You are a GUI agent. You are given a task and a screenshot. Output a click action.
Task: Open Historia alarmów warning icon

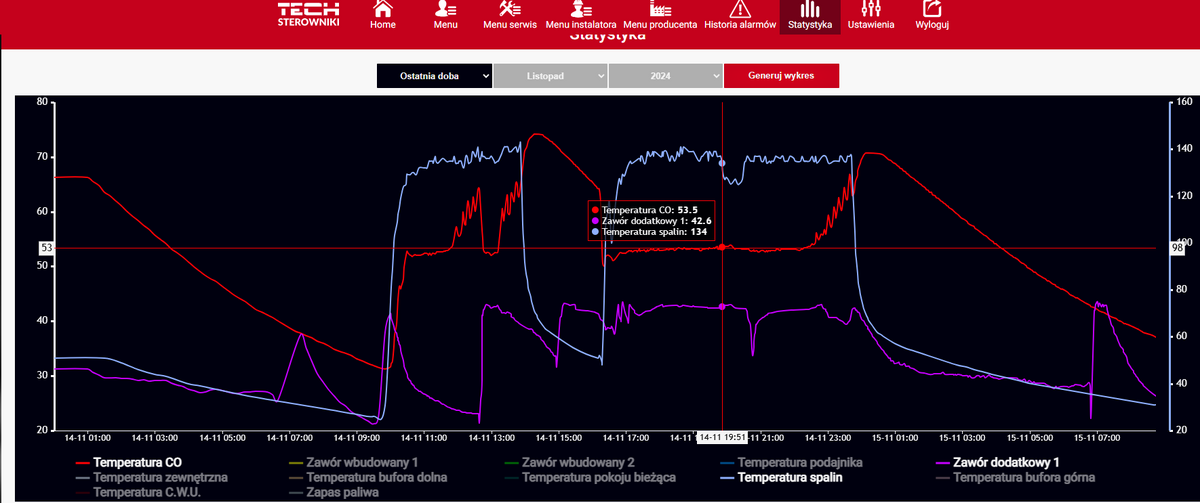[x=740, y=9]
